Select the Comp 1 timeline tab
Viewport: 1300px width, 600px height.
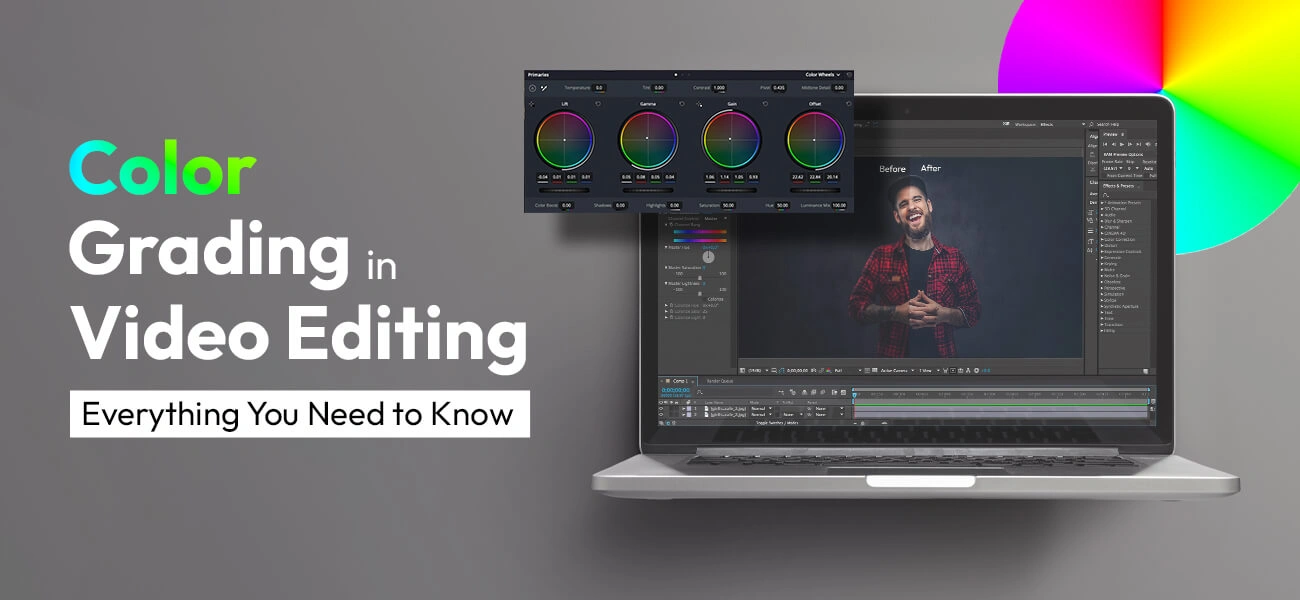tap(679, 381)
